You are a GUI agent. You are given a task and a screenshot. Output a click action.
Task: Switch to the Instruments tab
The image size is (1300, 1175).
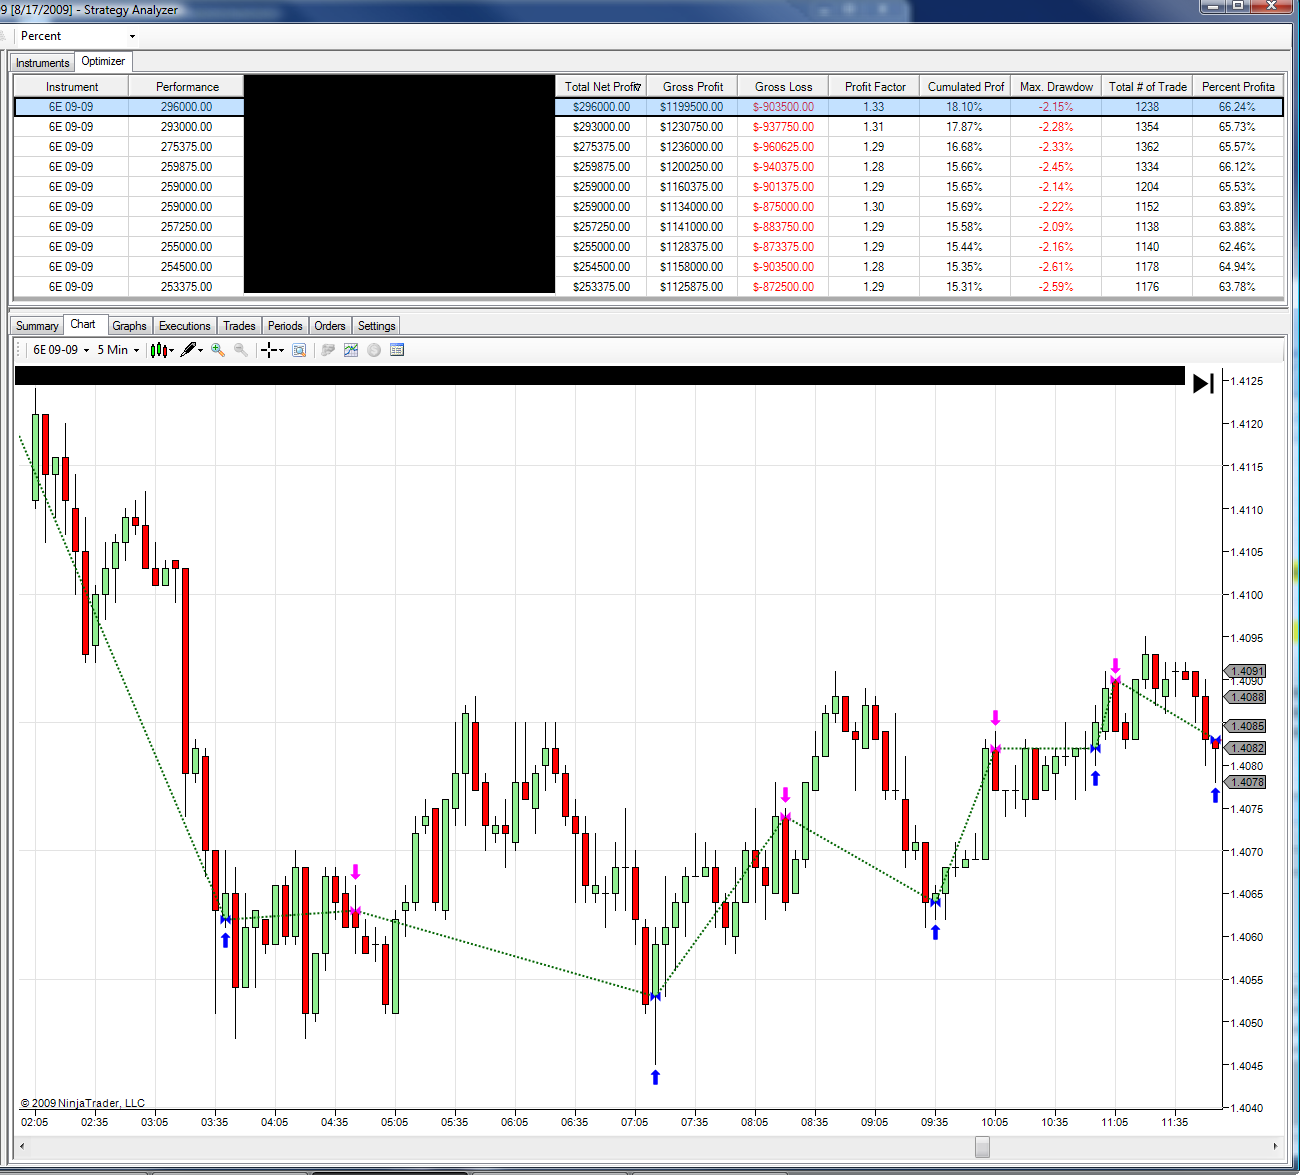coord(43,63)
